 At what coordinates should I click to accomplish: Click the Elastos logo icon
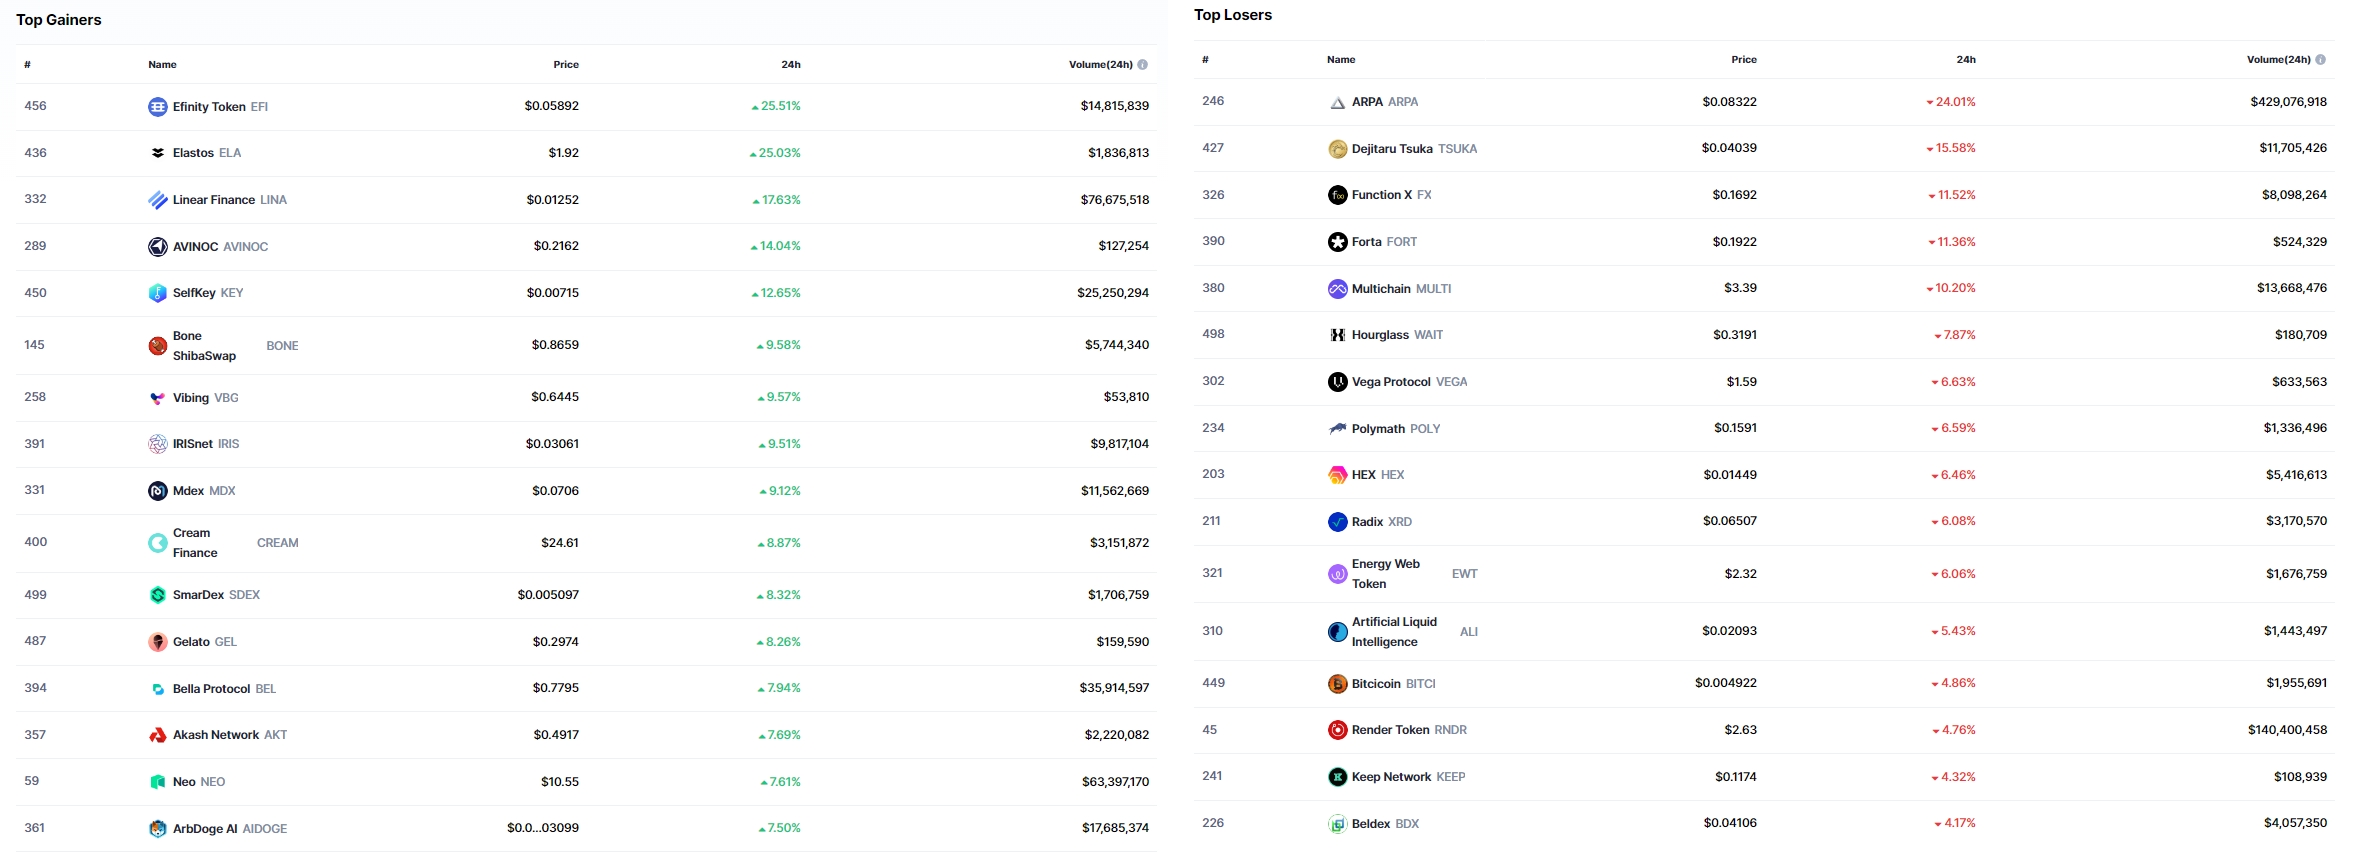[157, 153]
